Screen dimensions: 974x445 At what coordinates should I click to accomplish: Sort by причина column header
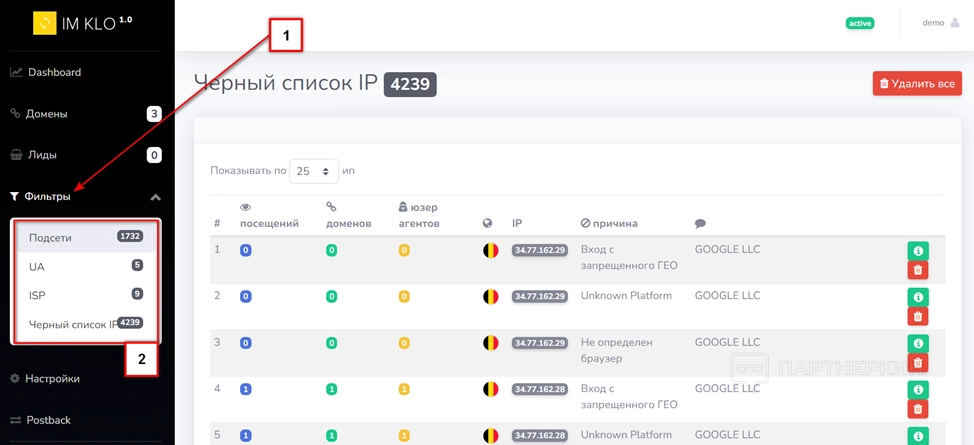pyautogui.click(x=609, y=223)
